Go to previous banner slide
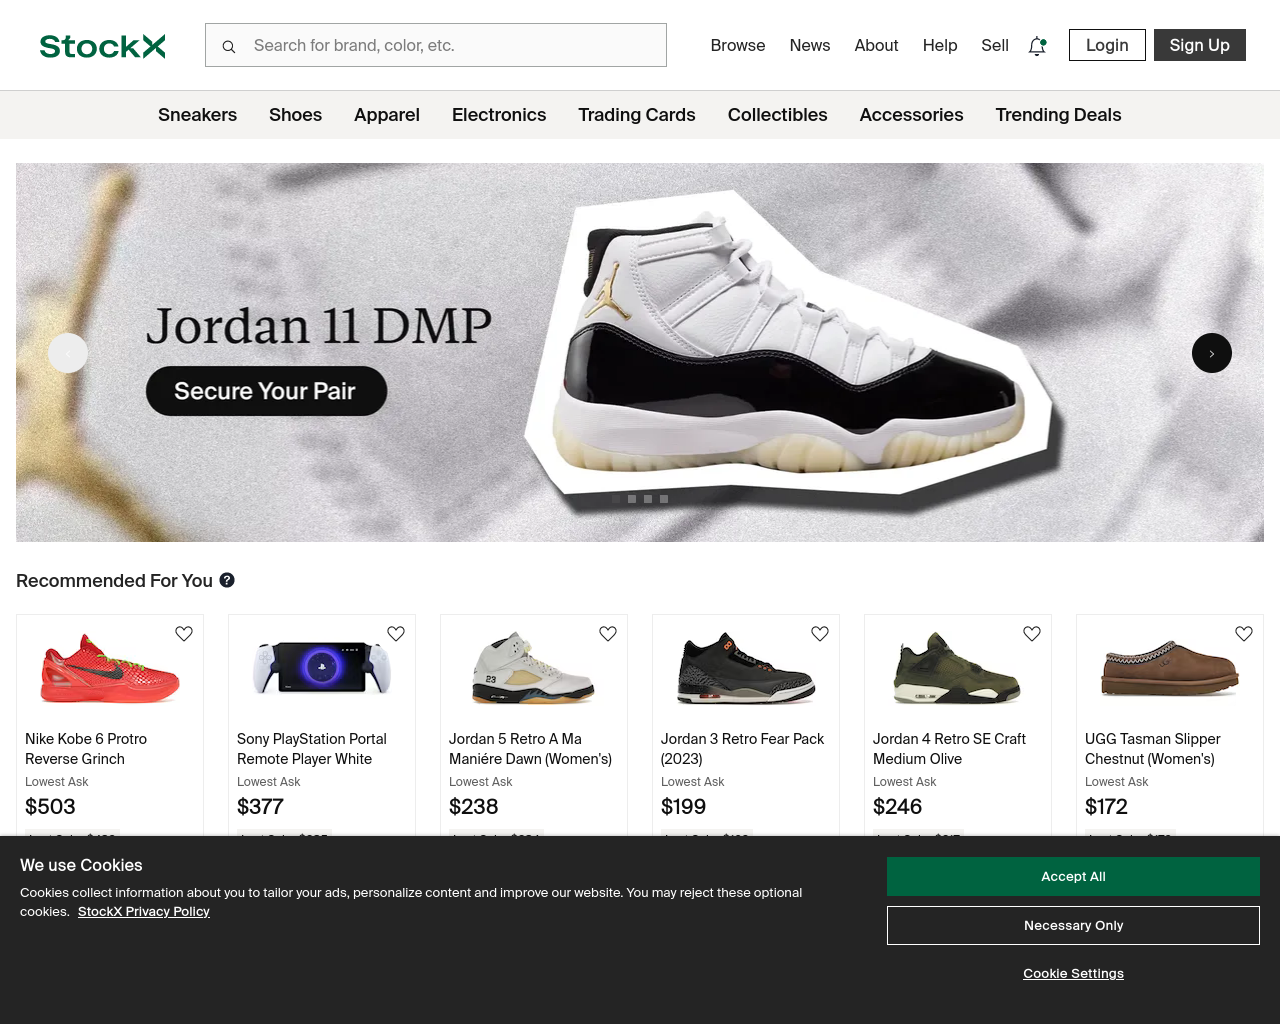The image size is (1280, 1024). 68,353
